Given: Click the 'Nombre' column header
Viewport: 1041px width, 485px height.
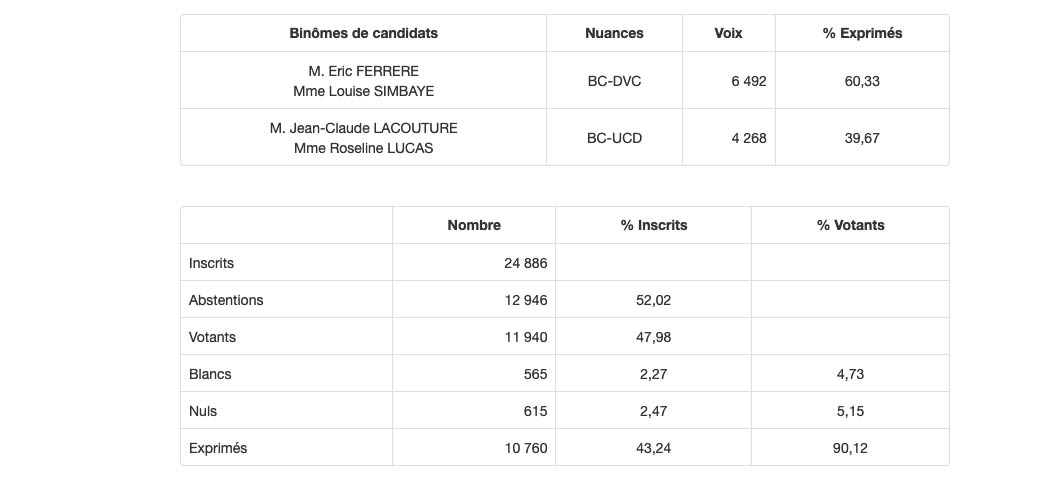Looking at the screenshot, I should point(474,225).
